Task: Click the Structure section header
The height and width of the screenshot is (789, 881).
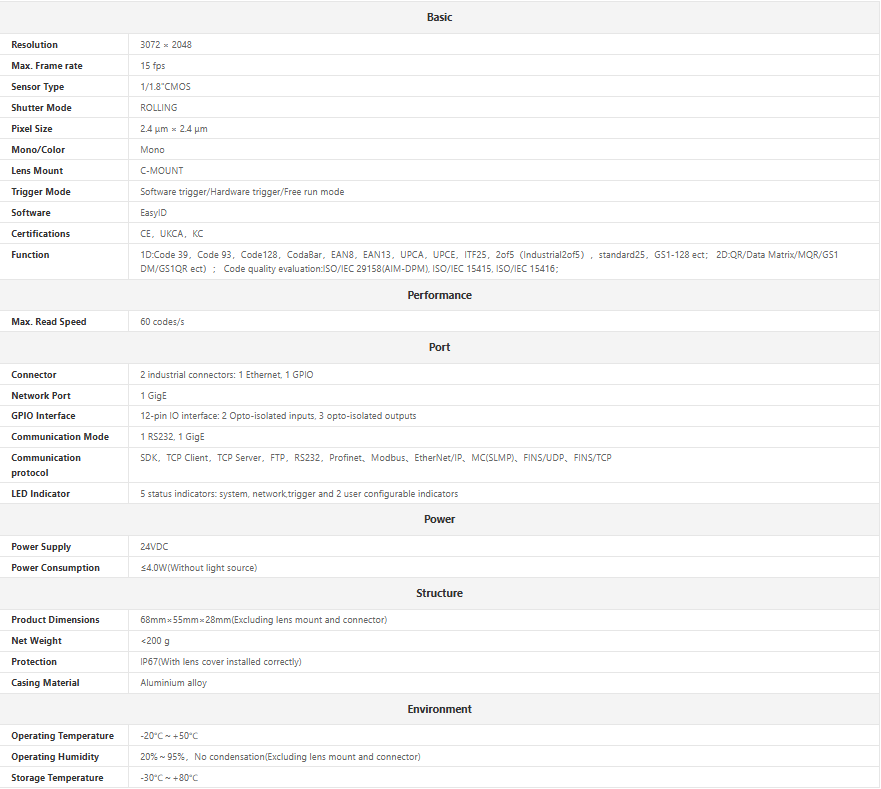Action: click(439, 593)
